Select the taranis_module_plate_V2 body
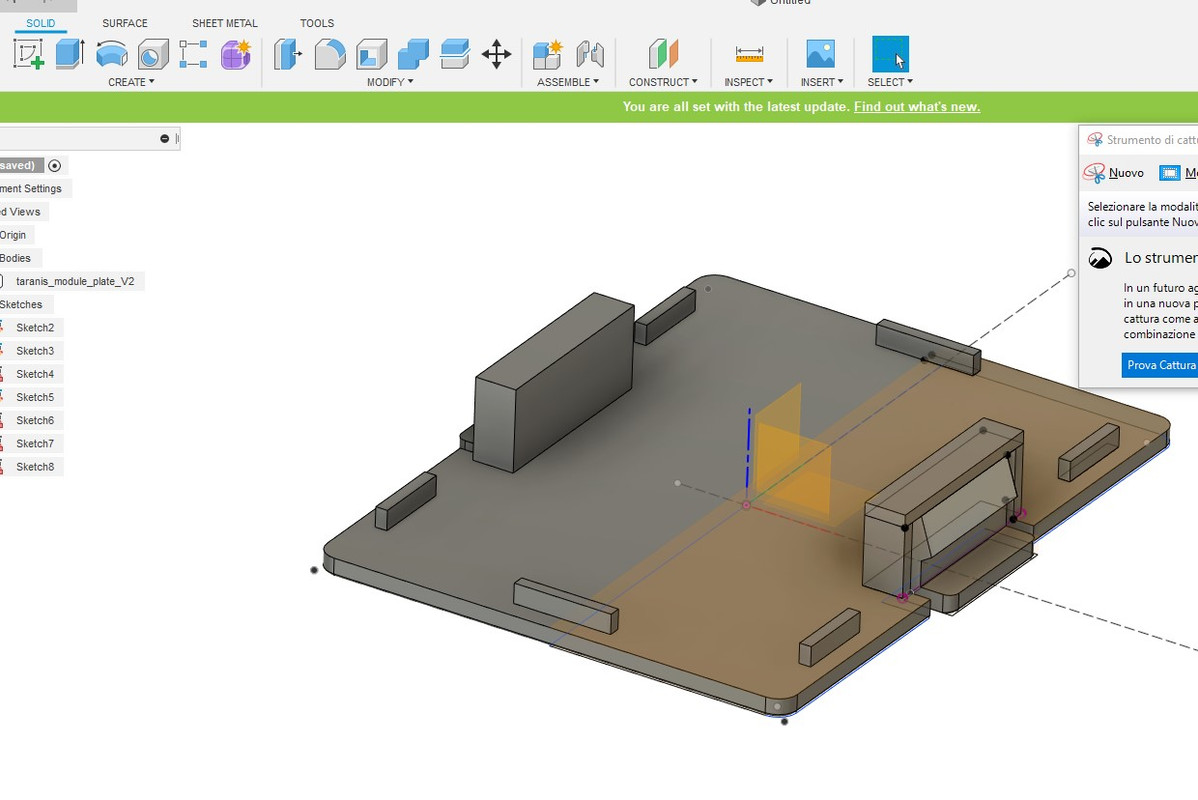 coord(75,281)
